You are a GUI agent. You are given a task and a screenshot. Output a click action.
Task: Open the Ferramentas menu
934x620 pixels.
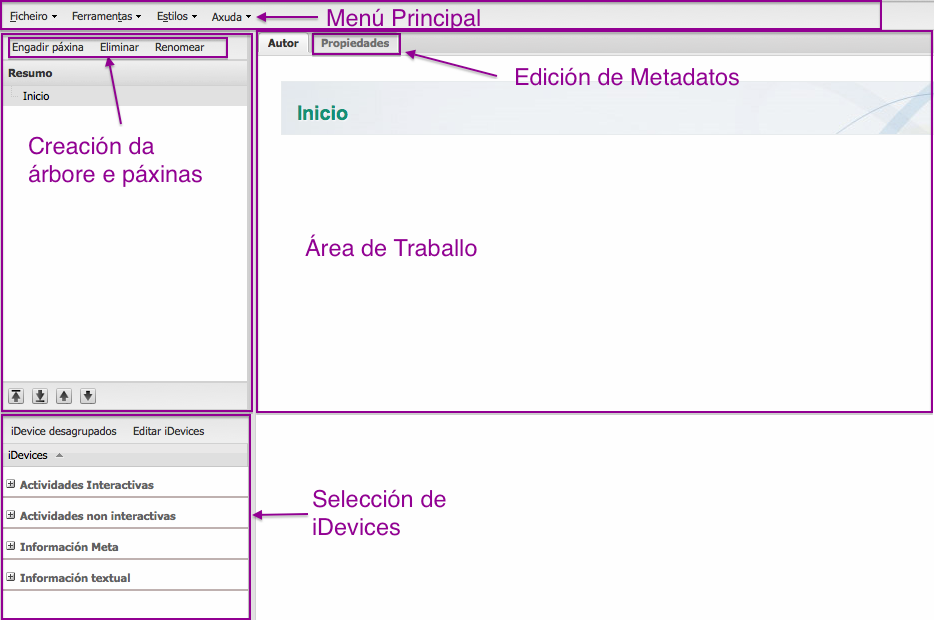point(103,15)
